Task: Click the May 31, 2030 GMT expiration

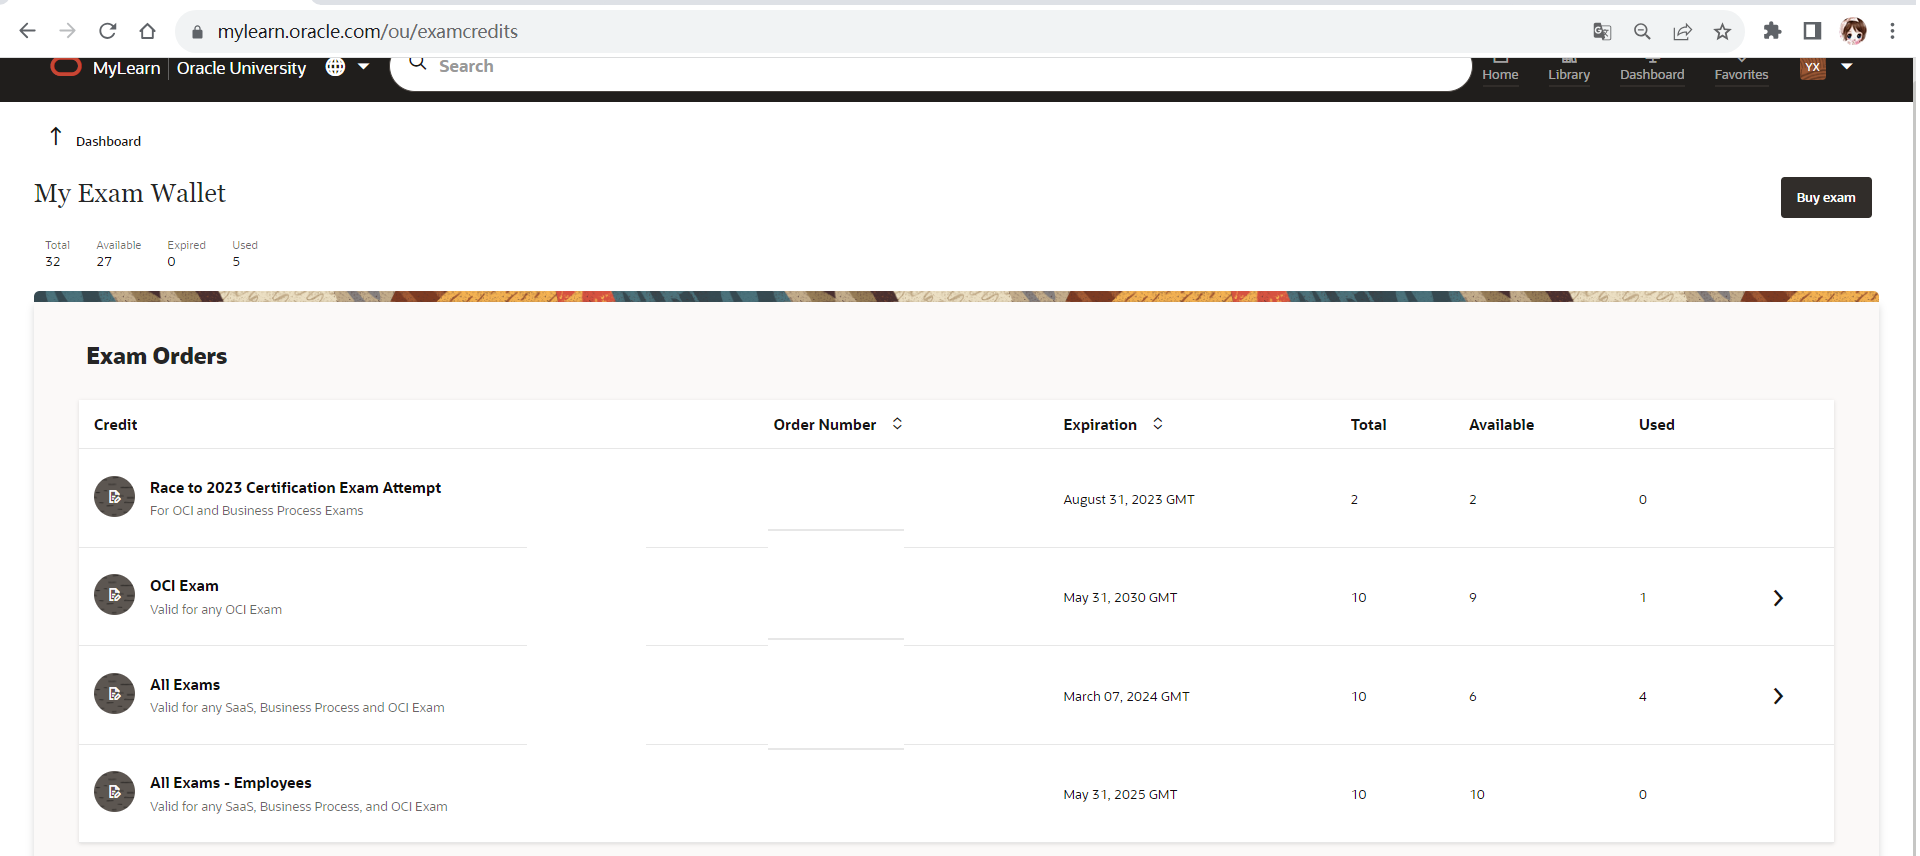Action: tap(1120, 598)
